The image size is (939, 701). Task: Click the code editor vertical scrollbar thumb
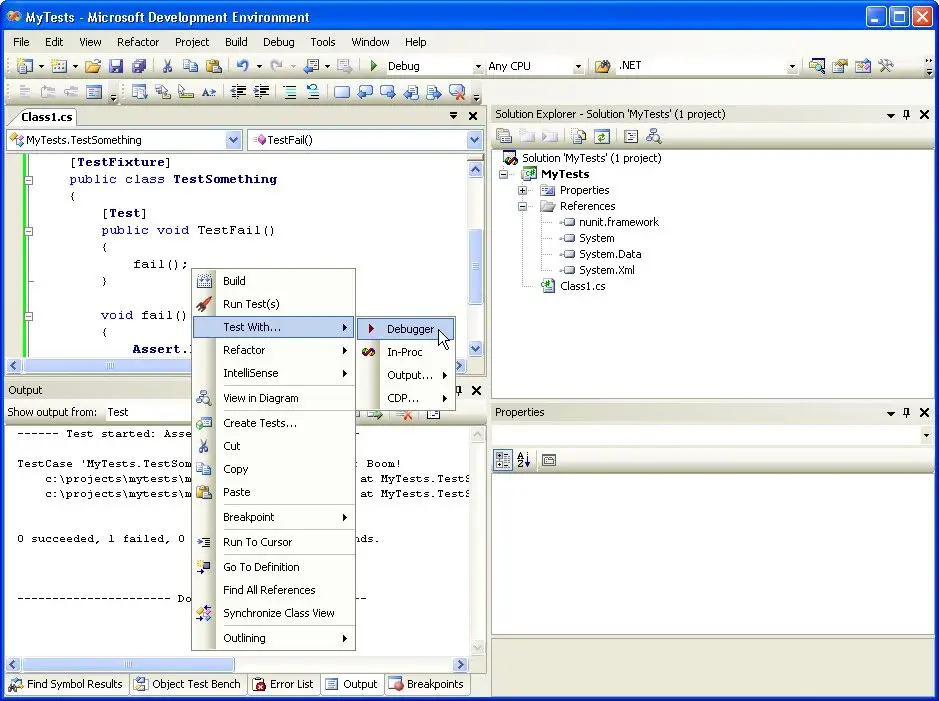coord(475,266)
